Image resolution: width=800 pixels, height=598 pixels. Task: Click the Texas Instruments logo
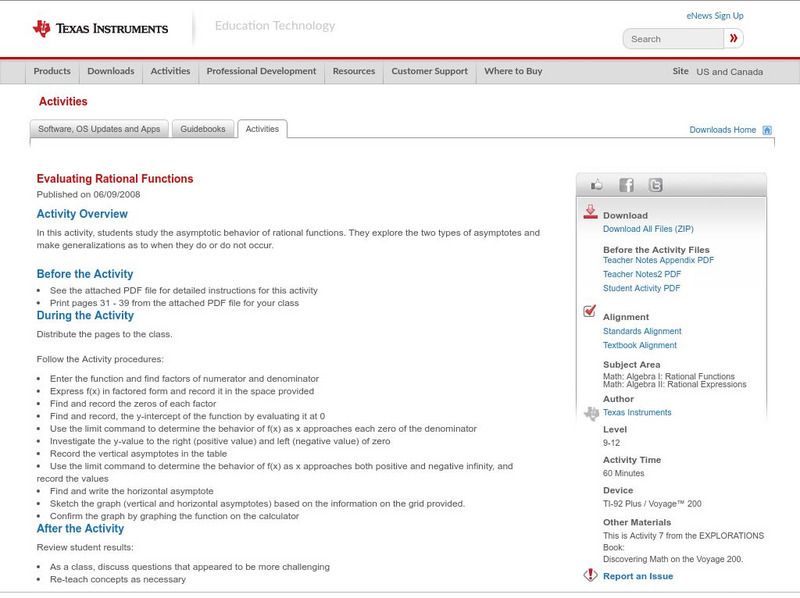(x=100, y=29)
